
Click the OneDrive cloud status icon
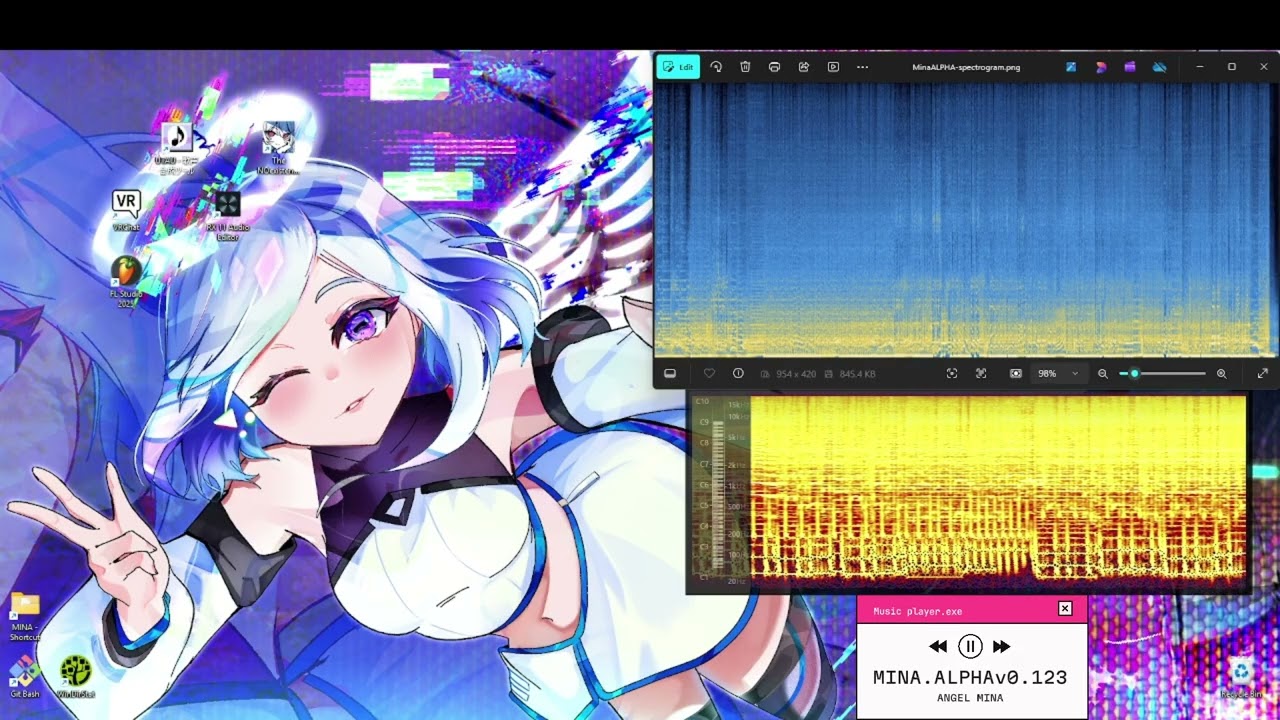pyautogui.click(x=1160, y=67)
